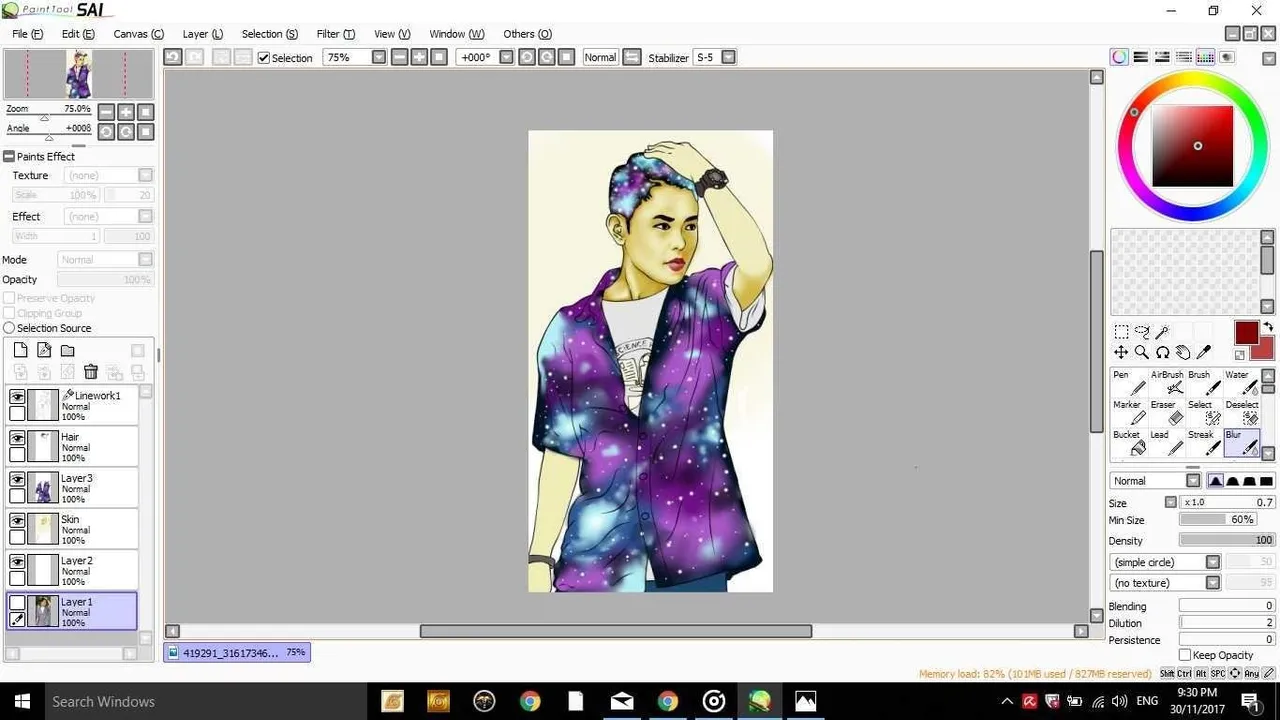Open the layer Mode dropdown
The width and height of the screenshot is (1280, 720).
click(x=145, y=259)
